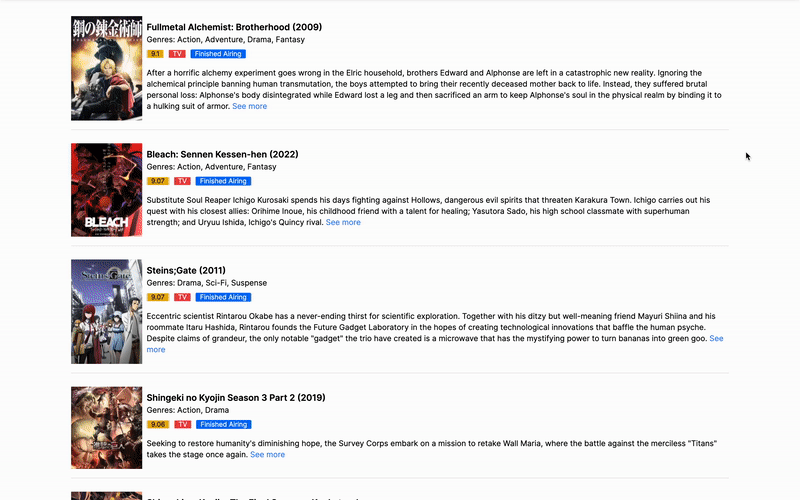
Task: Select the Steins;Gate cover thumbnail
Action: point(107,311)
